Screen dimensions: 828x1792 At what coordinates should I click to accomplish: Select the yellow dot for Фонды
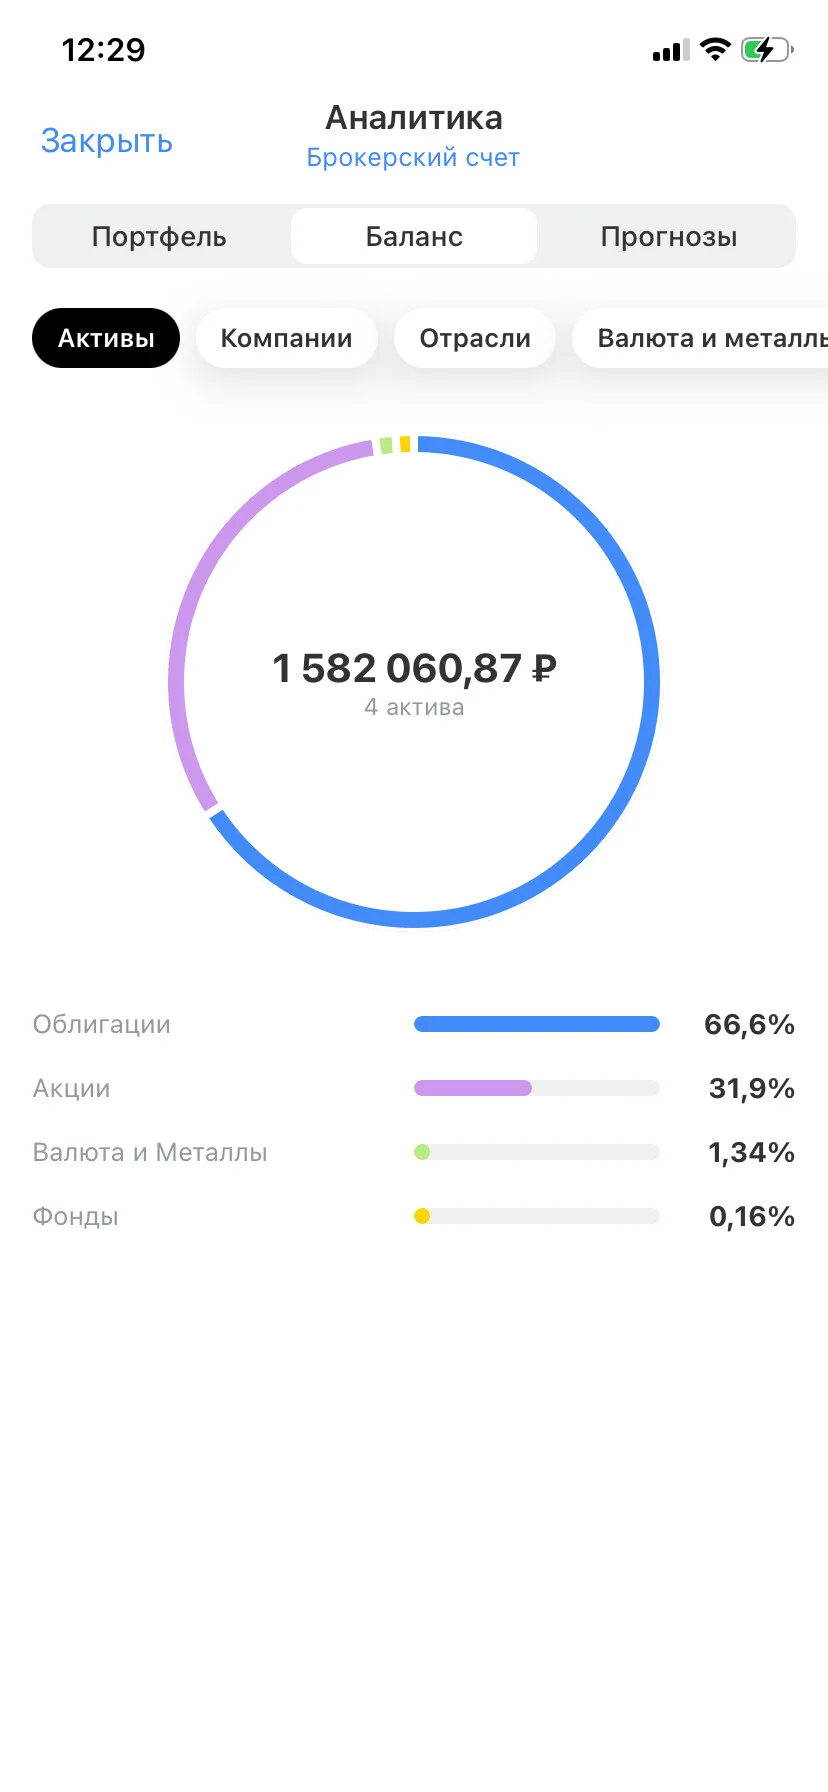[x=422, y=1216]
